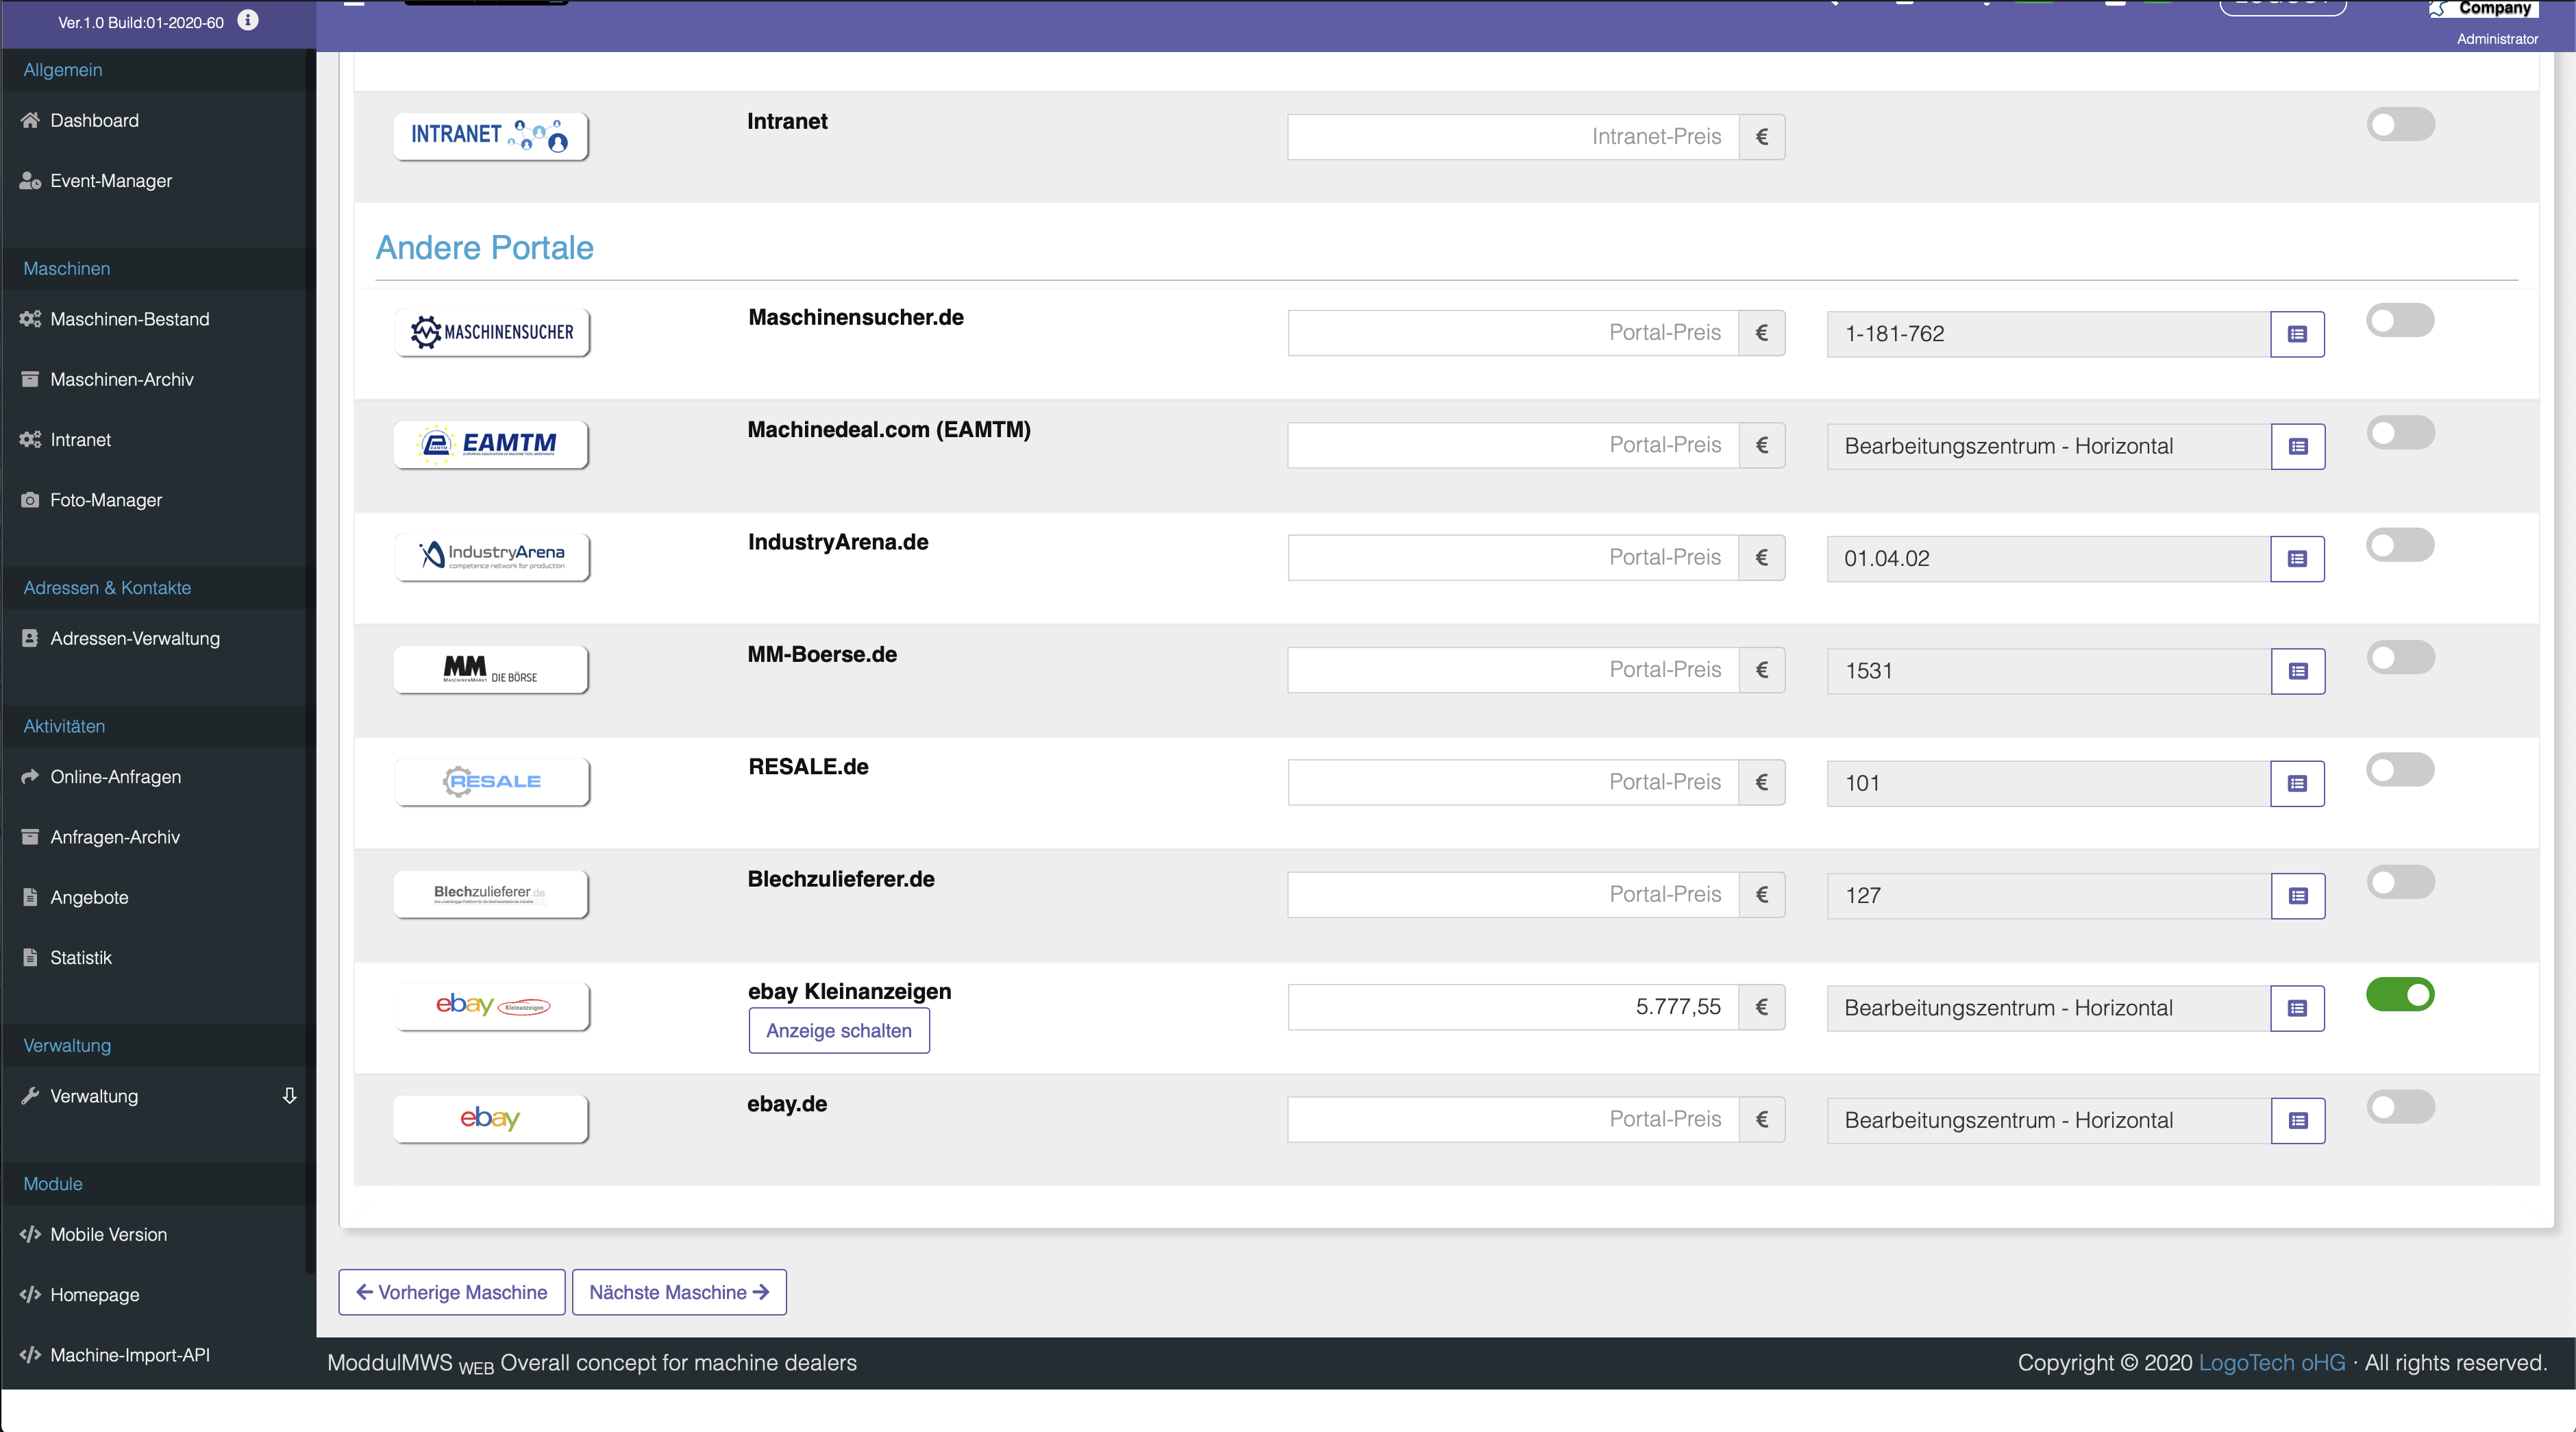
Task: Open category list for Blechzulieferer.de
Action: [2297, 896]
